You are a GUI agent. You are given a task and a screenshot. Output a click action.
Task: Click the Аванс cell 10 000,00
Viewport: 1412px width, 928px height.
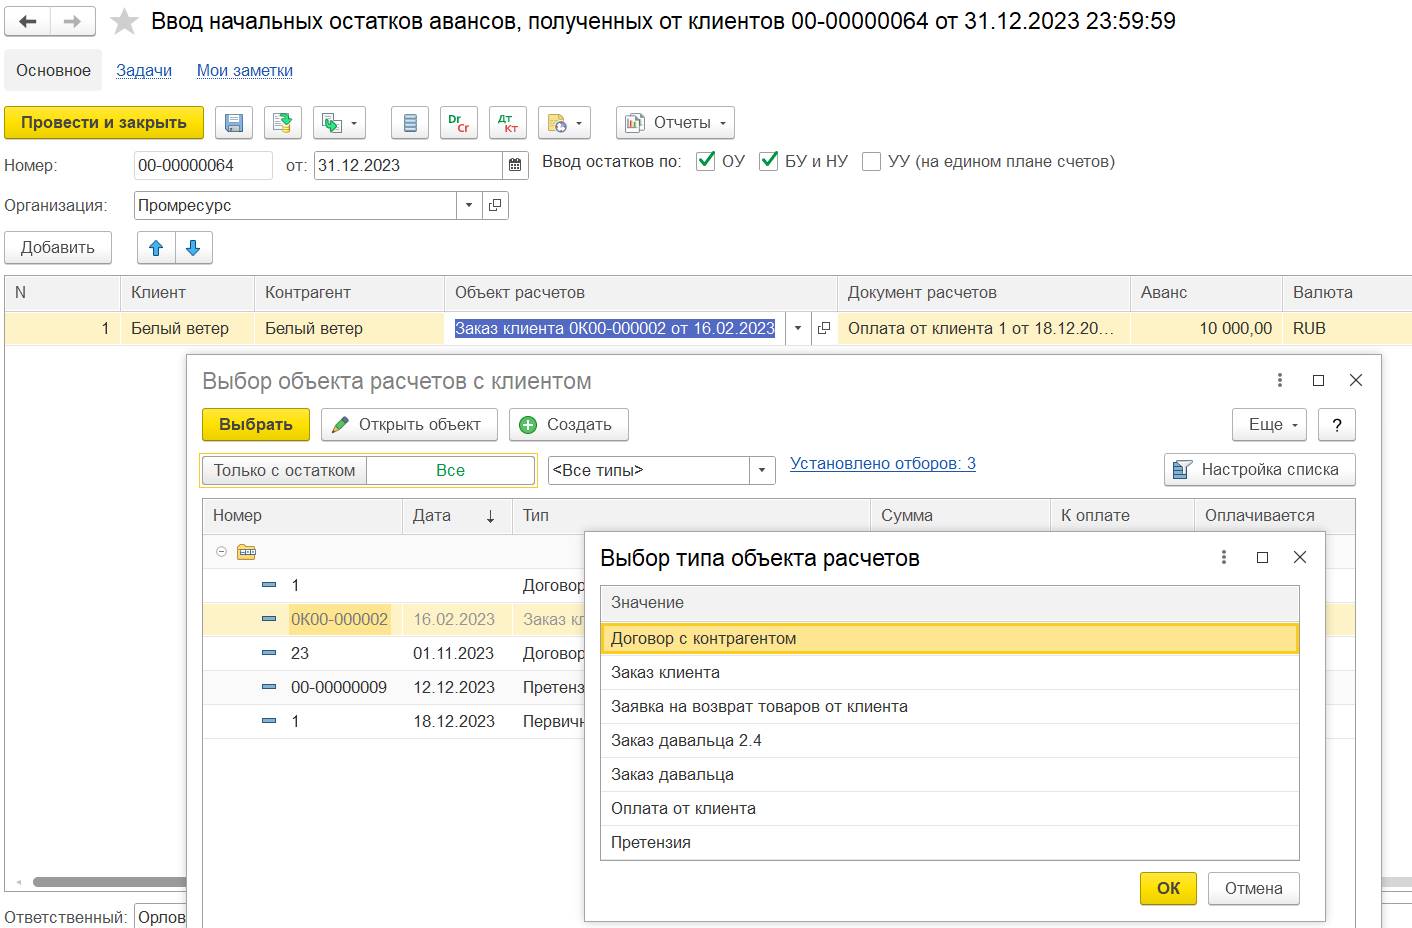pyautogui.click(x=1206, y=328)
